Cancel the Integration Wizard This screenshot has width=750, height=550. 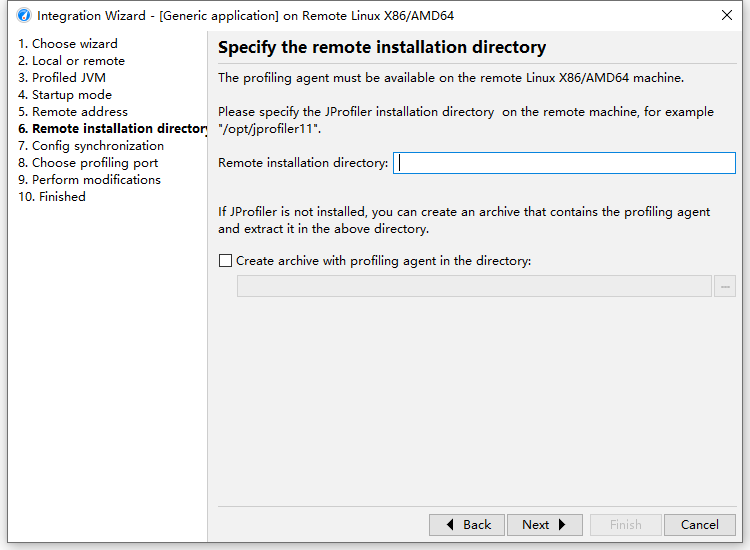[x=699, y=525]
